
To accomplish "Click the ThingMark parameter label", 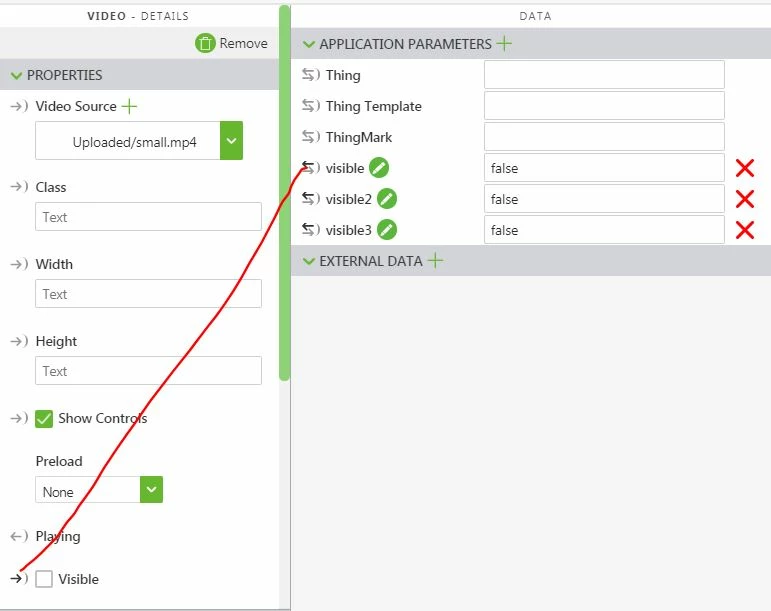I will point(359,137).
